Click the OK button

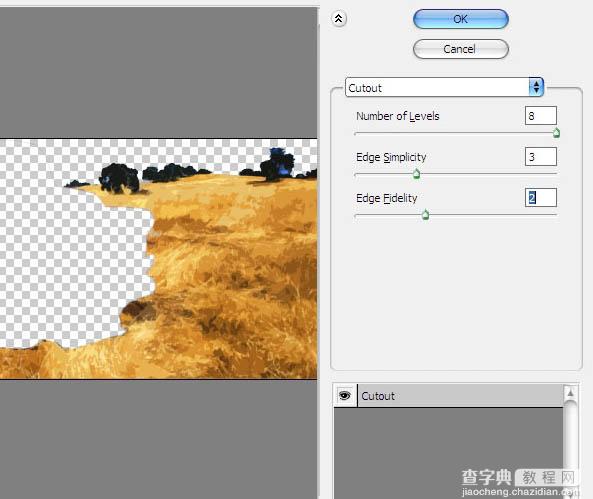tap(461, 19)
